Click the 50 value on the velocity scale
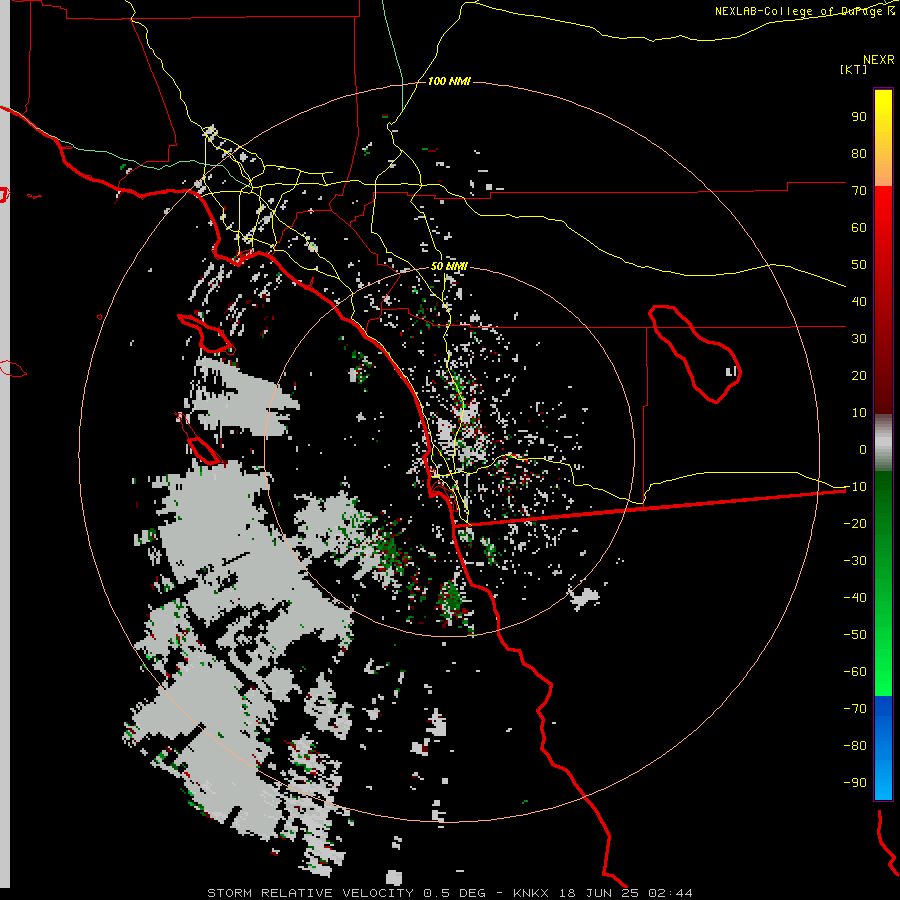900x900 pixels. (859, 265)
